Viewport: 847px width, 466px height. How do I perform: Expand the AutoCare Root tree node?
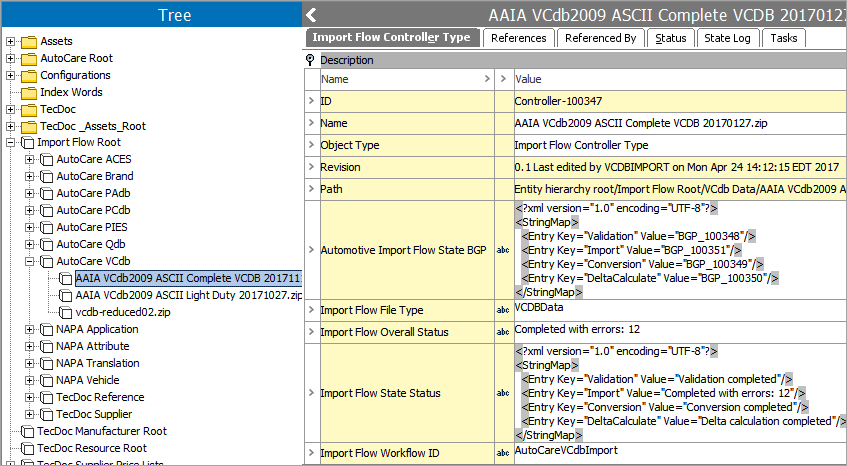(10, 58)
